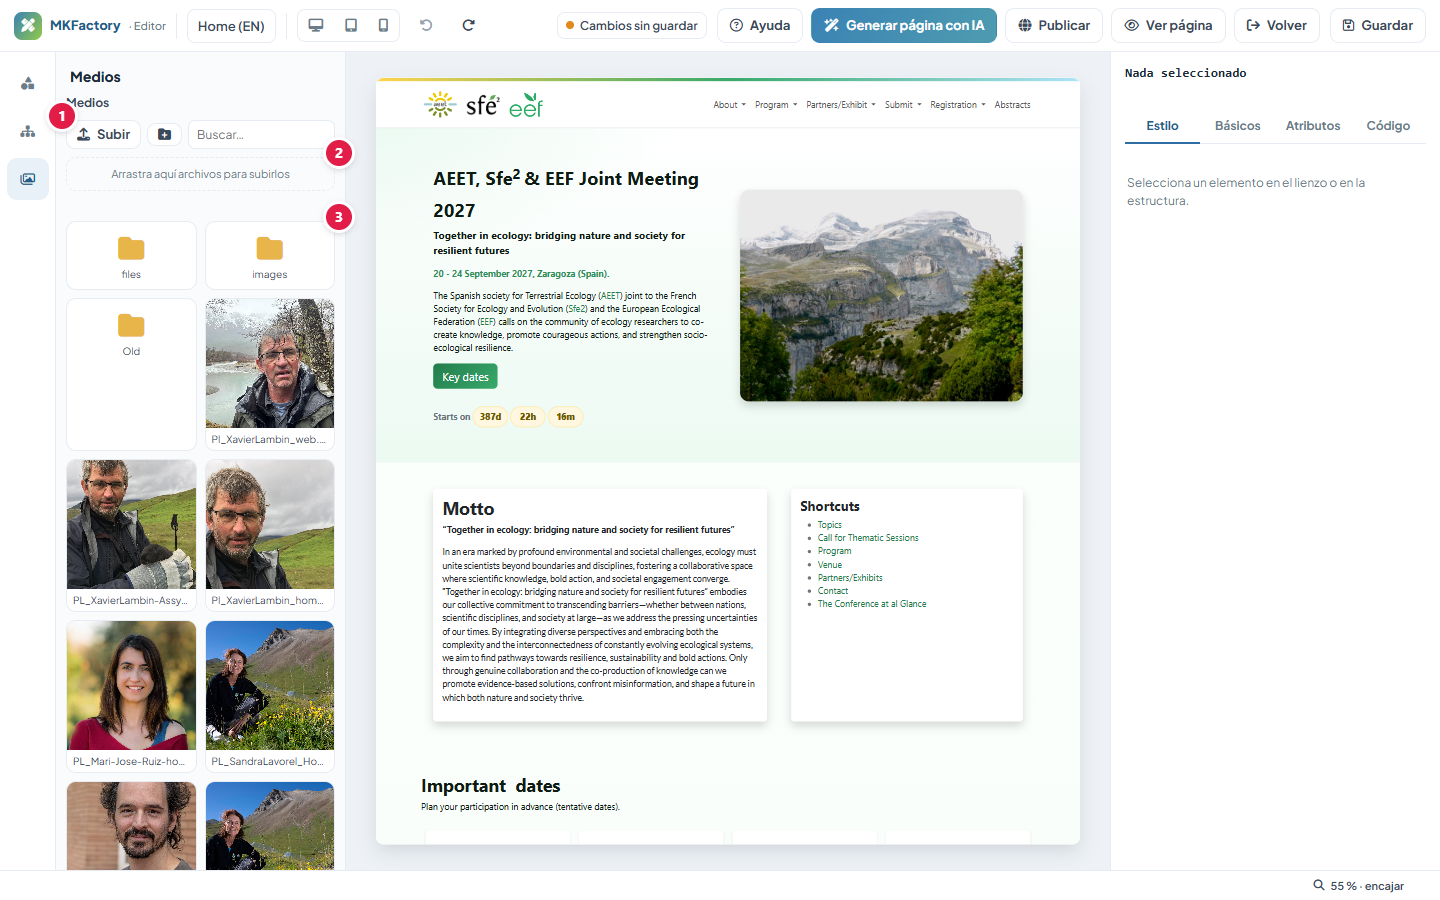The height and width of the screenshot is (900, 1440).
Task: Click Call for Thematic Sessions shortcut
Action: 868,538
